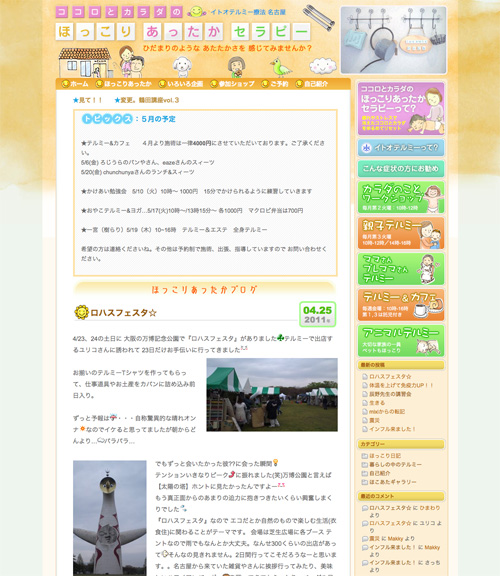
Task: Click the hanging pots header photo
Action: [393, 40]
